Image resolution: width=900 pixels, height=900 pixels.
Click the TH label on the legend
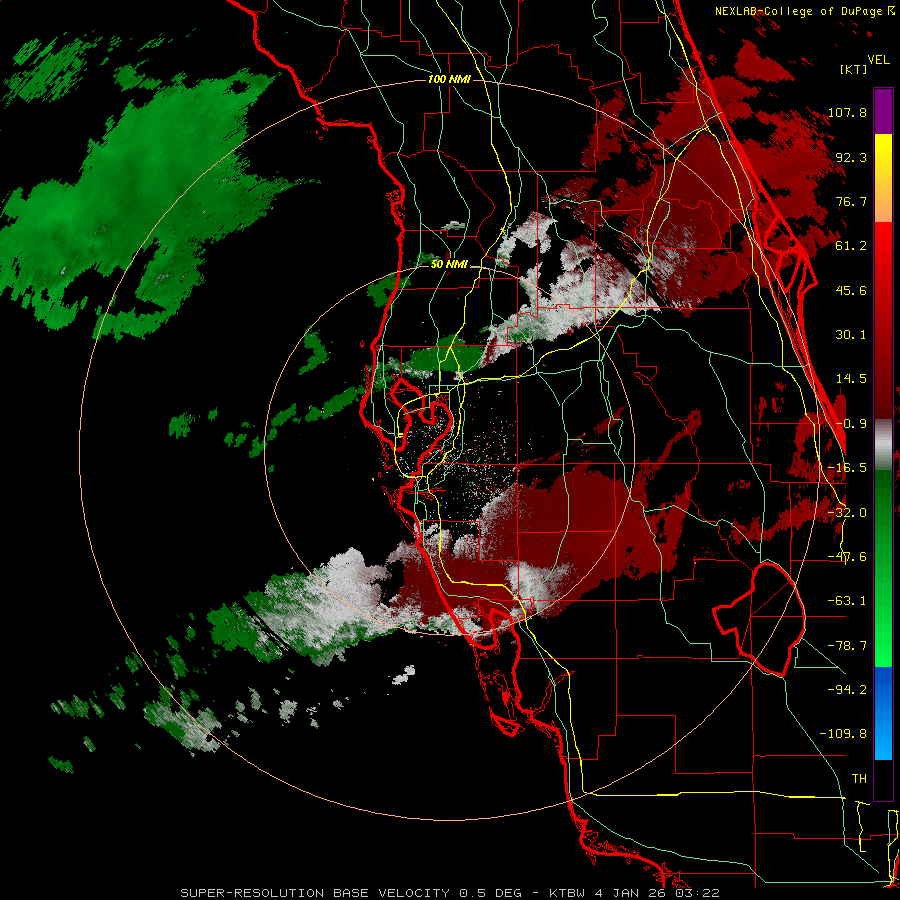pyautogui.click(x=859, y=779)
